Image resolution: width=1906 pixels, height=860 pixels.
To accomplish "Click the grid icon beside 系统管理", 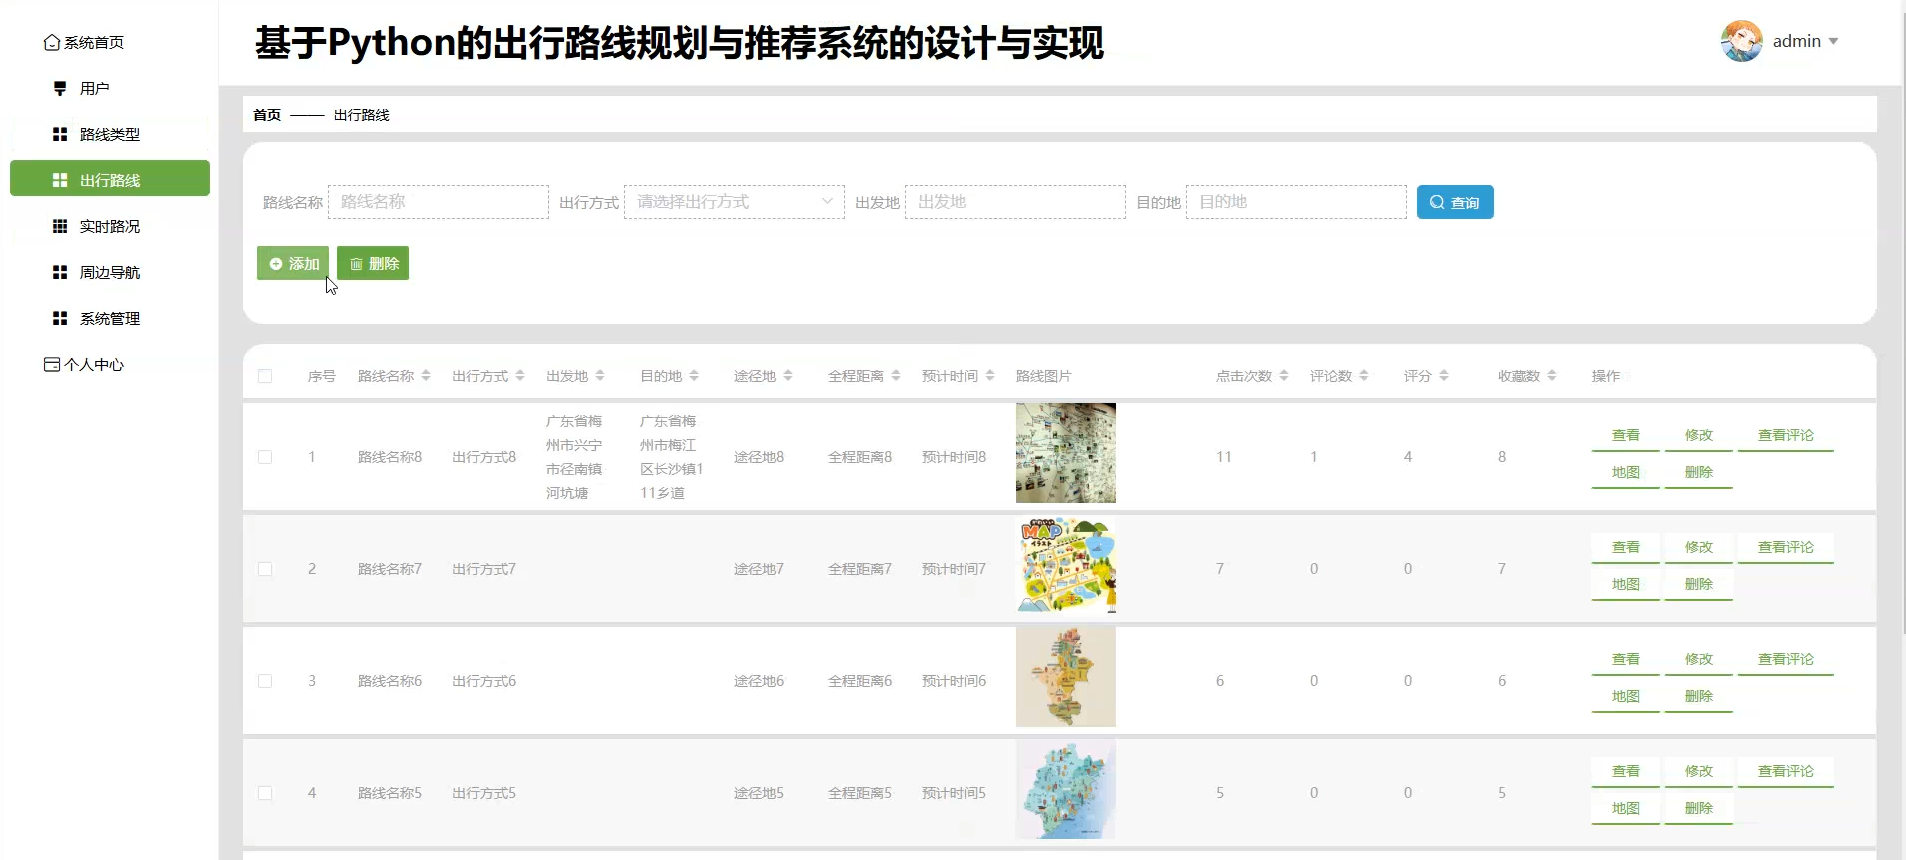I will (60, 319).
